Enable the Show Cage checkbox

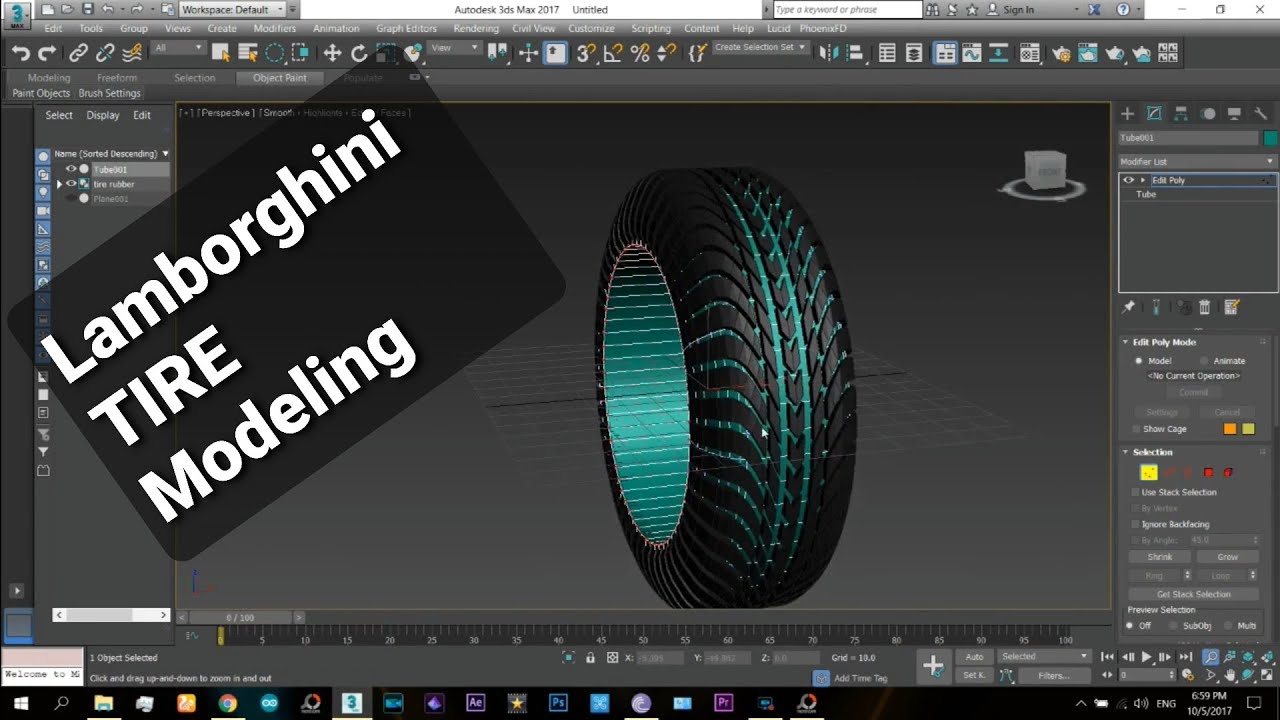(x=1136, y=429)
